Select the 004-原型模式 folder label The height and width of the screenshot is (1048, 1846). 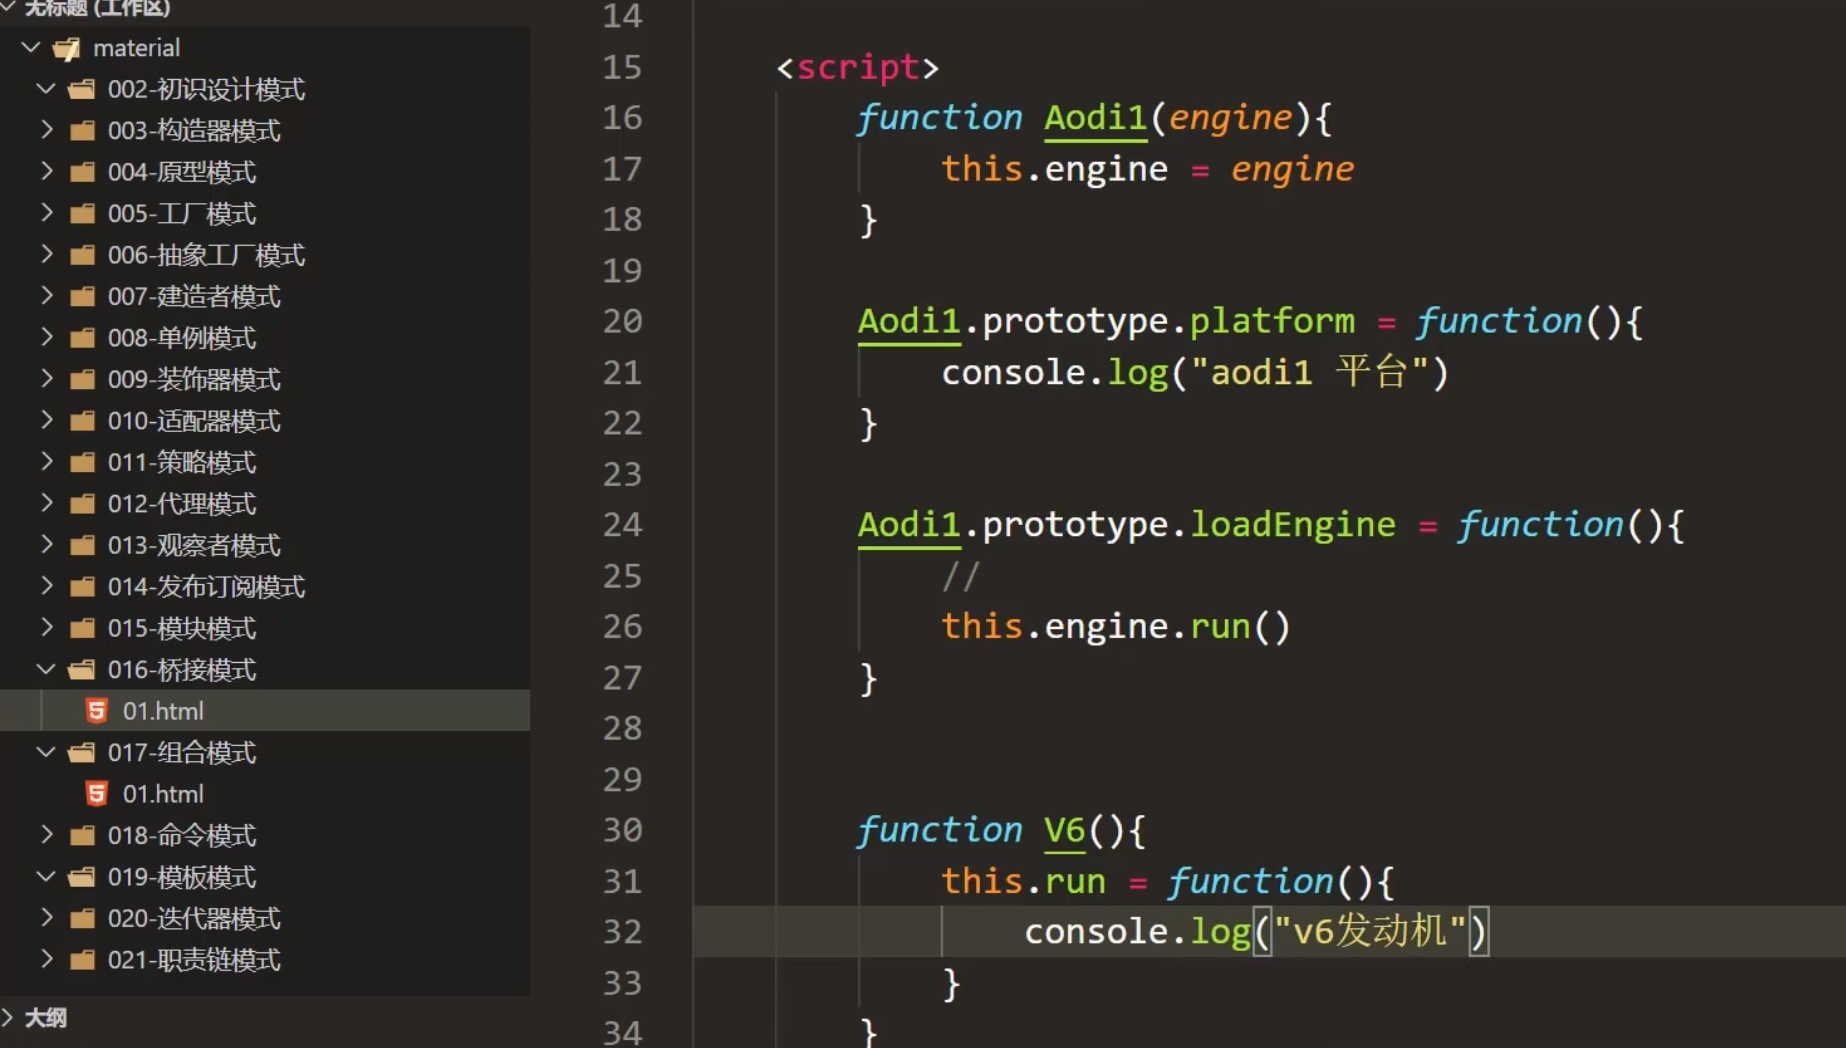(x=182, y=172)
